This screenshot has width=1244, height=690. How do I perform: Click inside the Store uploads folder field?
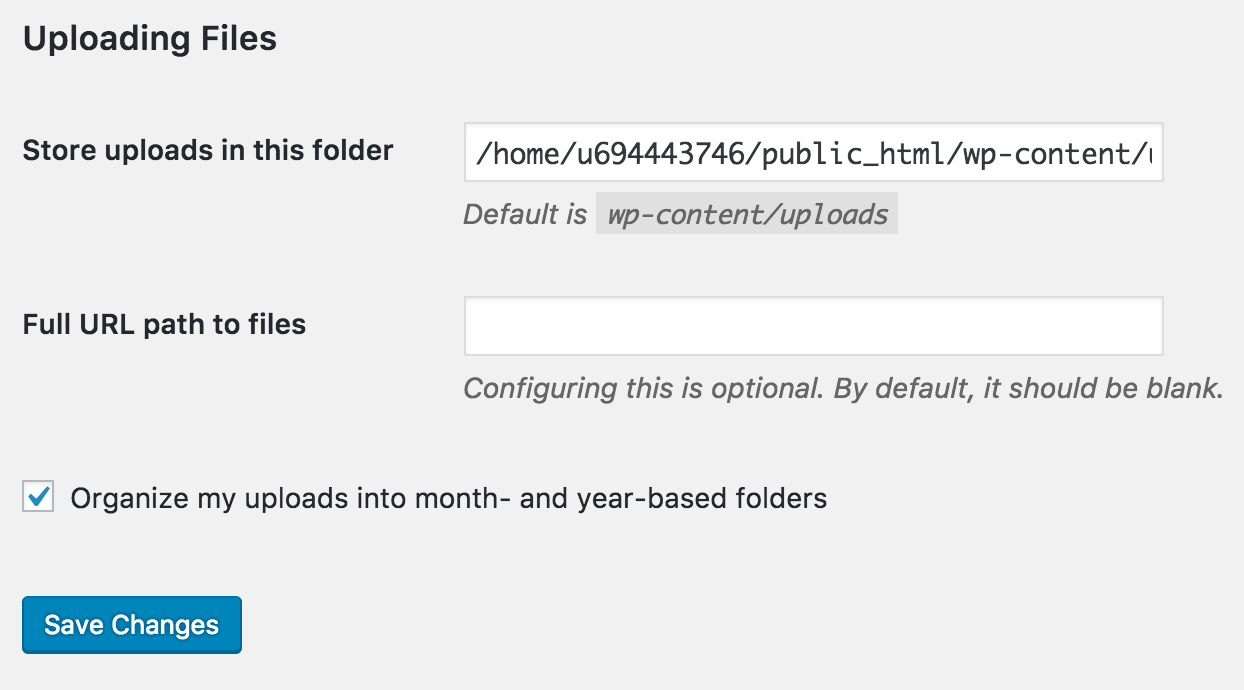813,153
